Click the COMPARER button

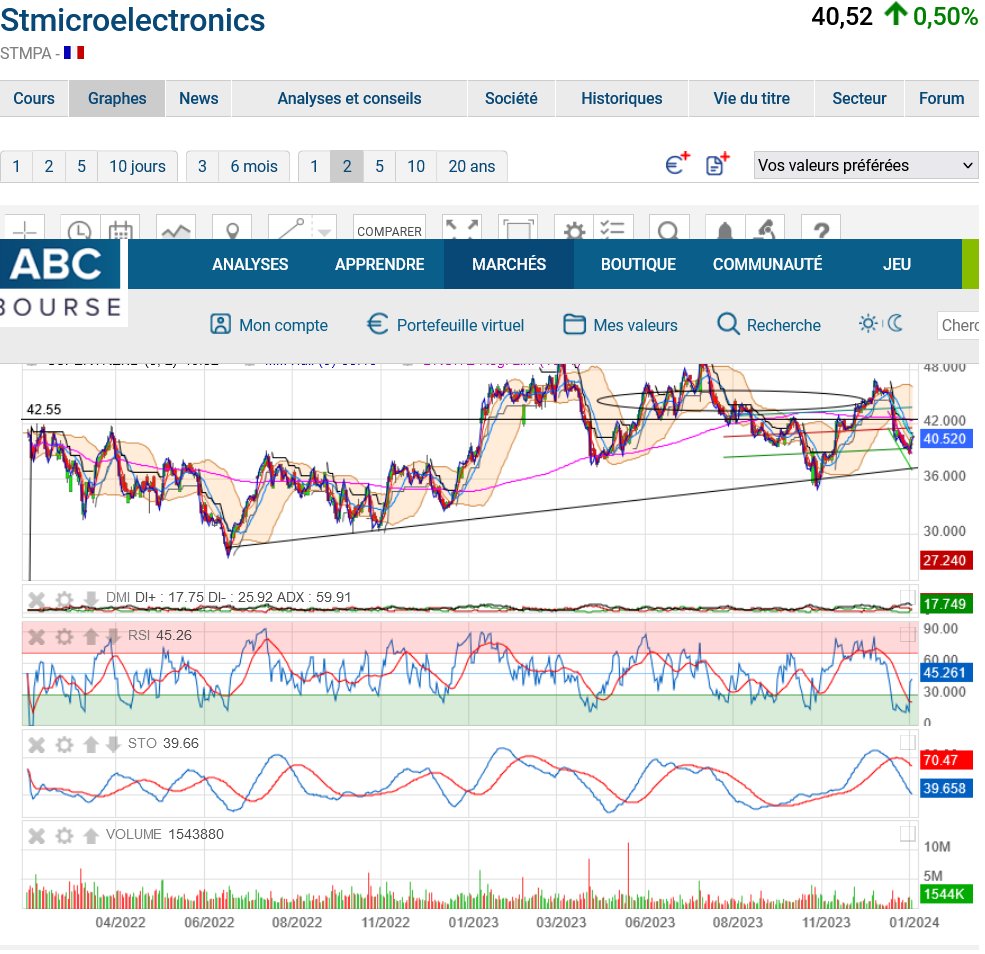click(389, 230)
